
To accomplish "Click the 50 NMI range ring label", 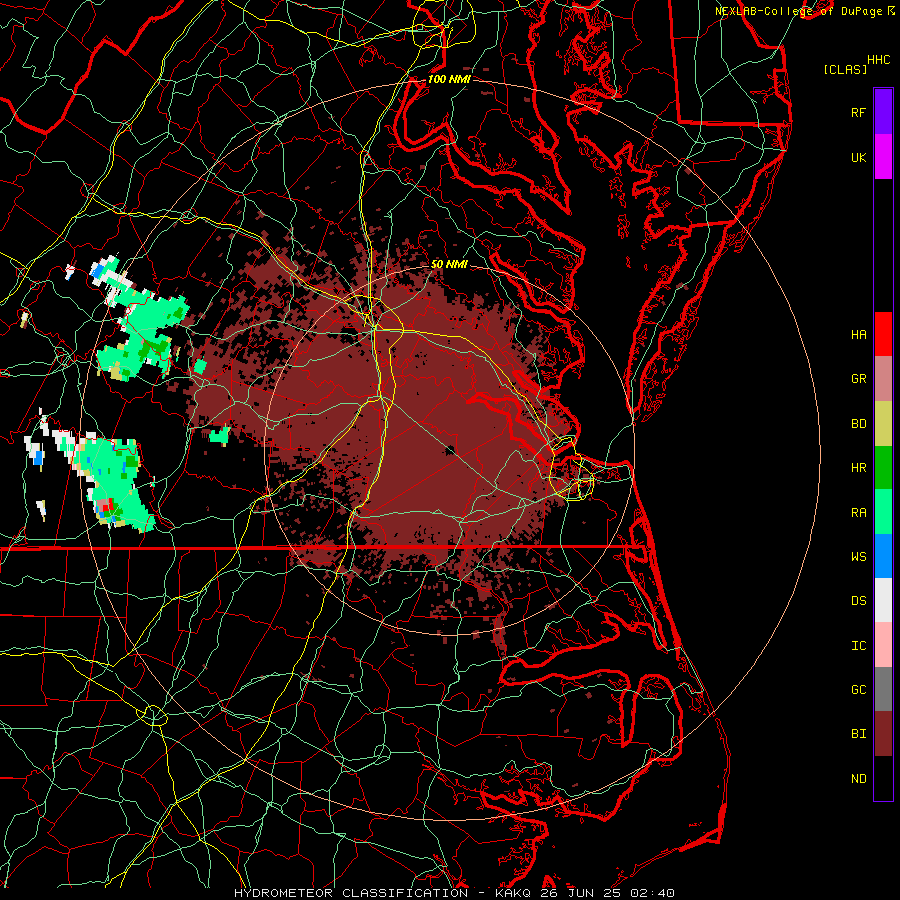I will (449, 264).
